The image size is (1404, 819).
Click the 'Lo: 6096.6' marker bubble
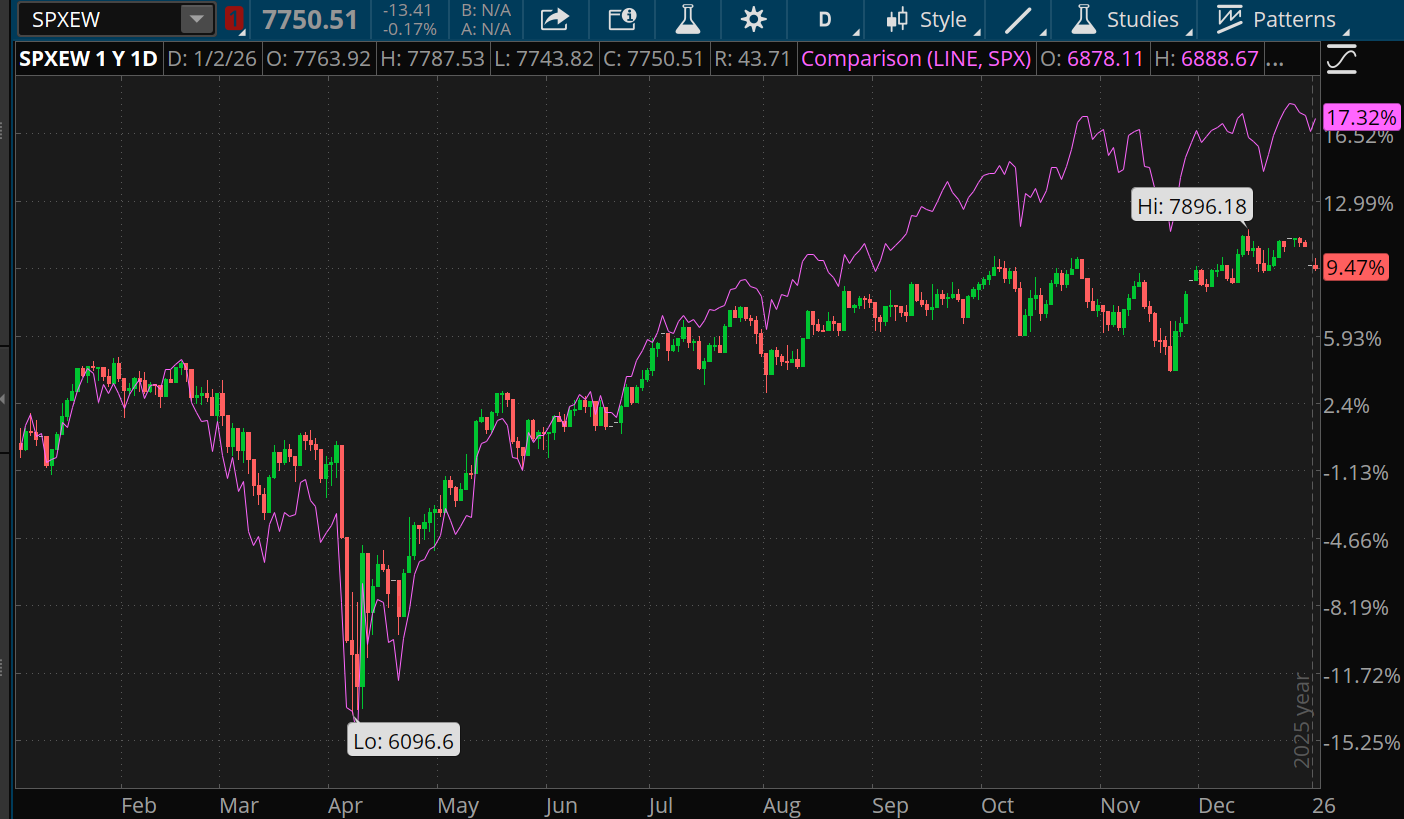tap(403, 739)
